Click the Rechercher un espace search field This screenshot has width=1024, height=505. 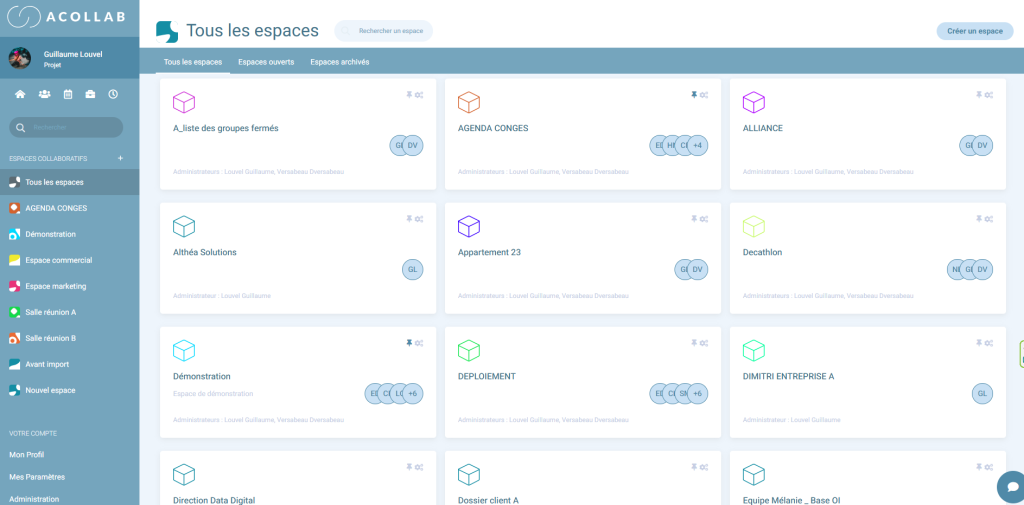point(390,31)
